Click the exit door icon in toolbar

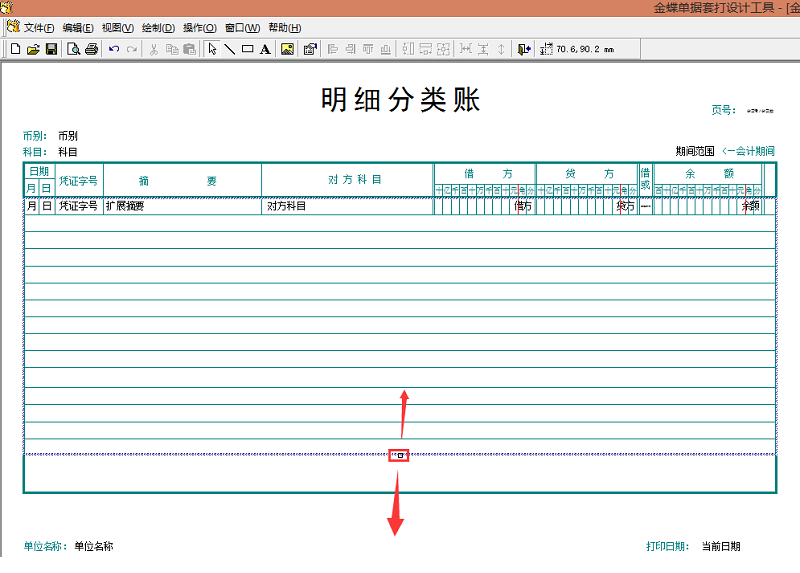pyautogui.click(x=524, y=49)
